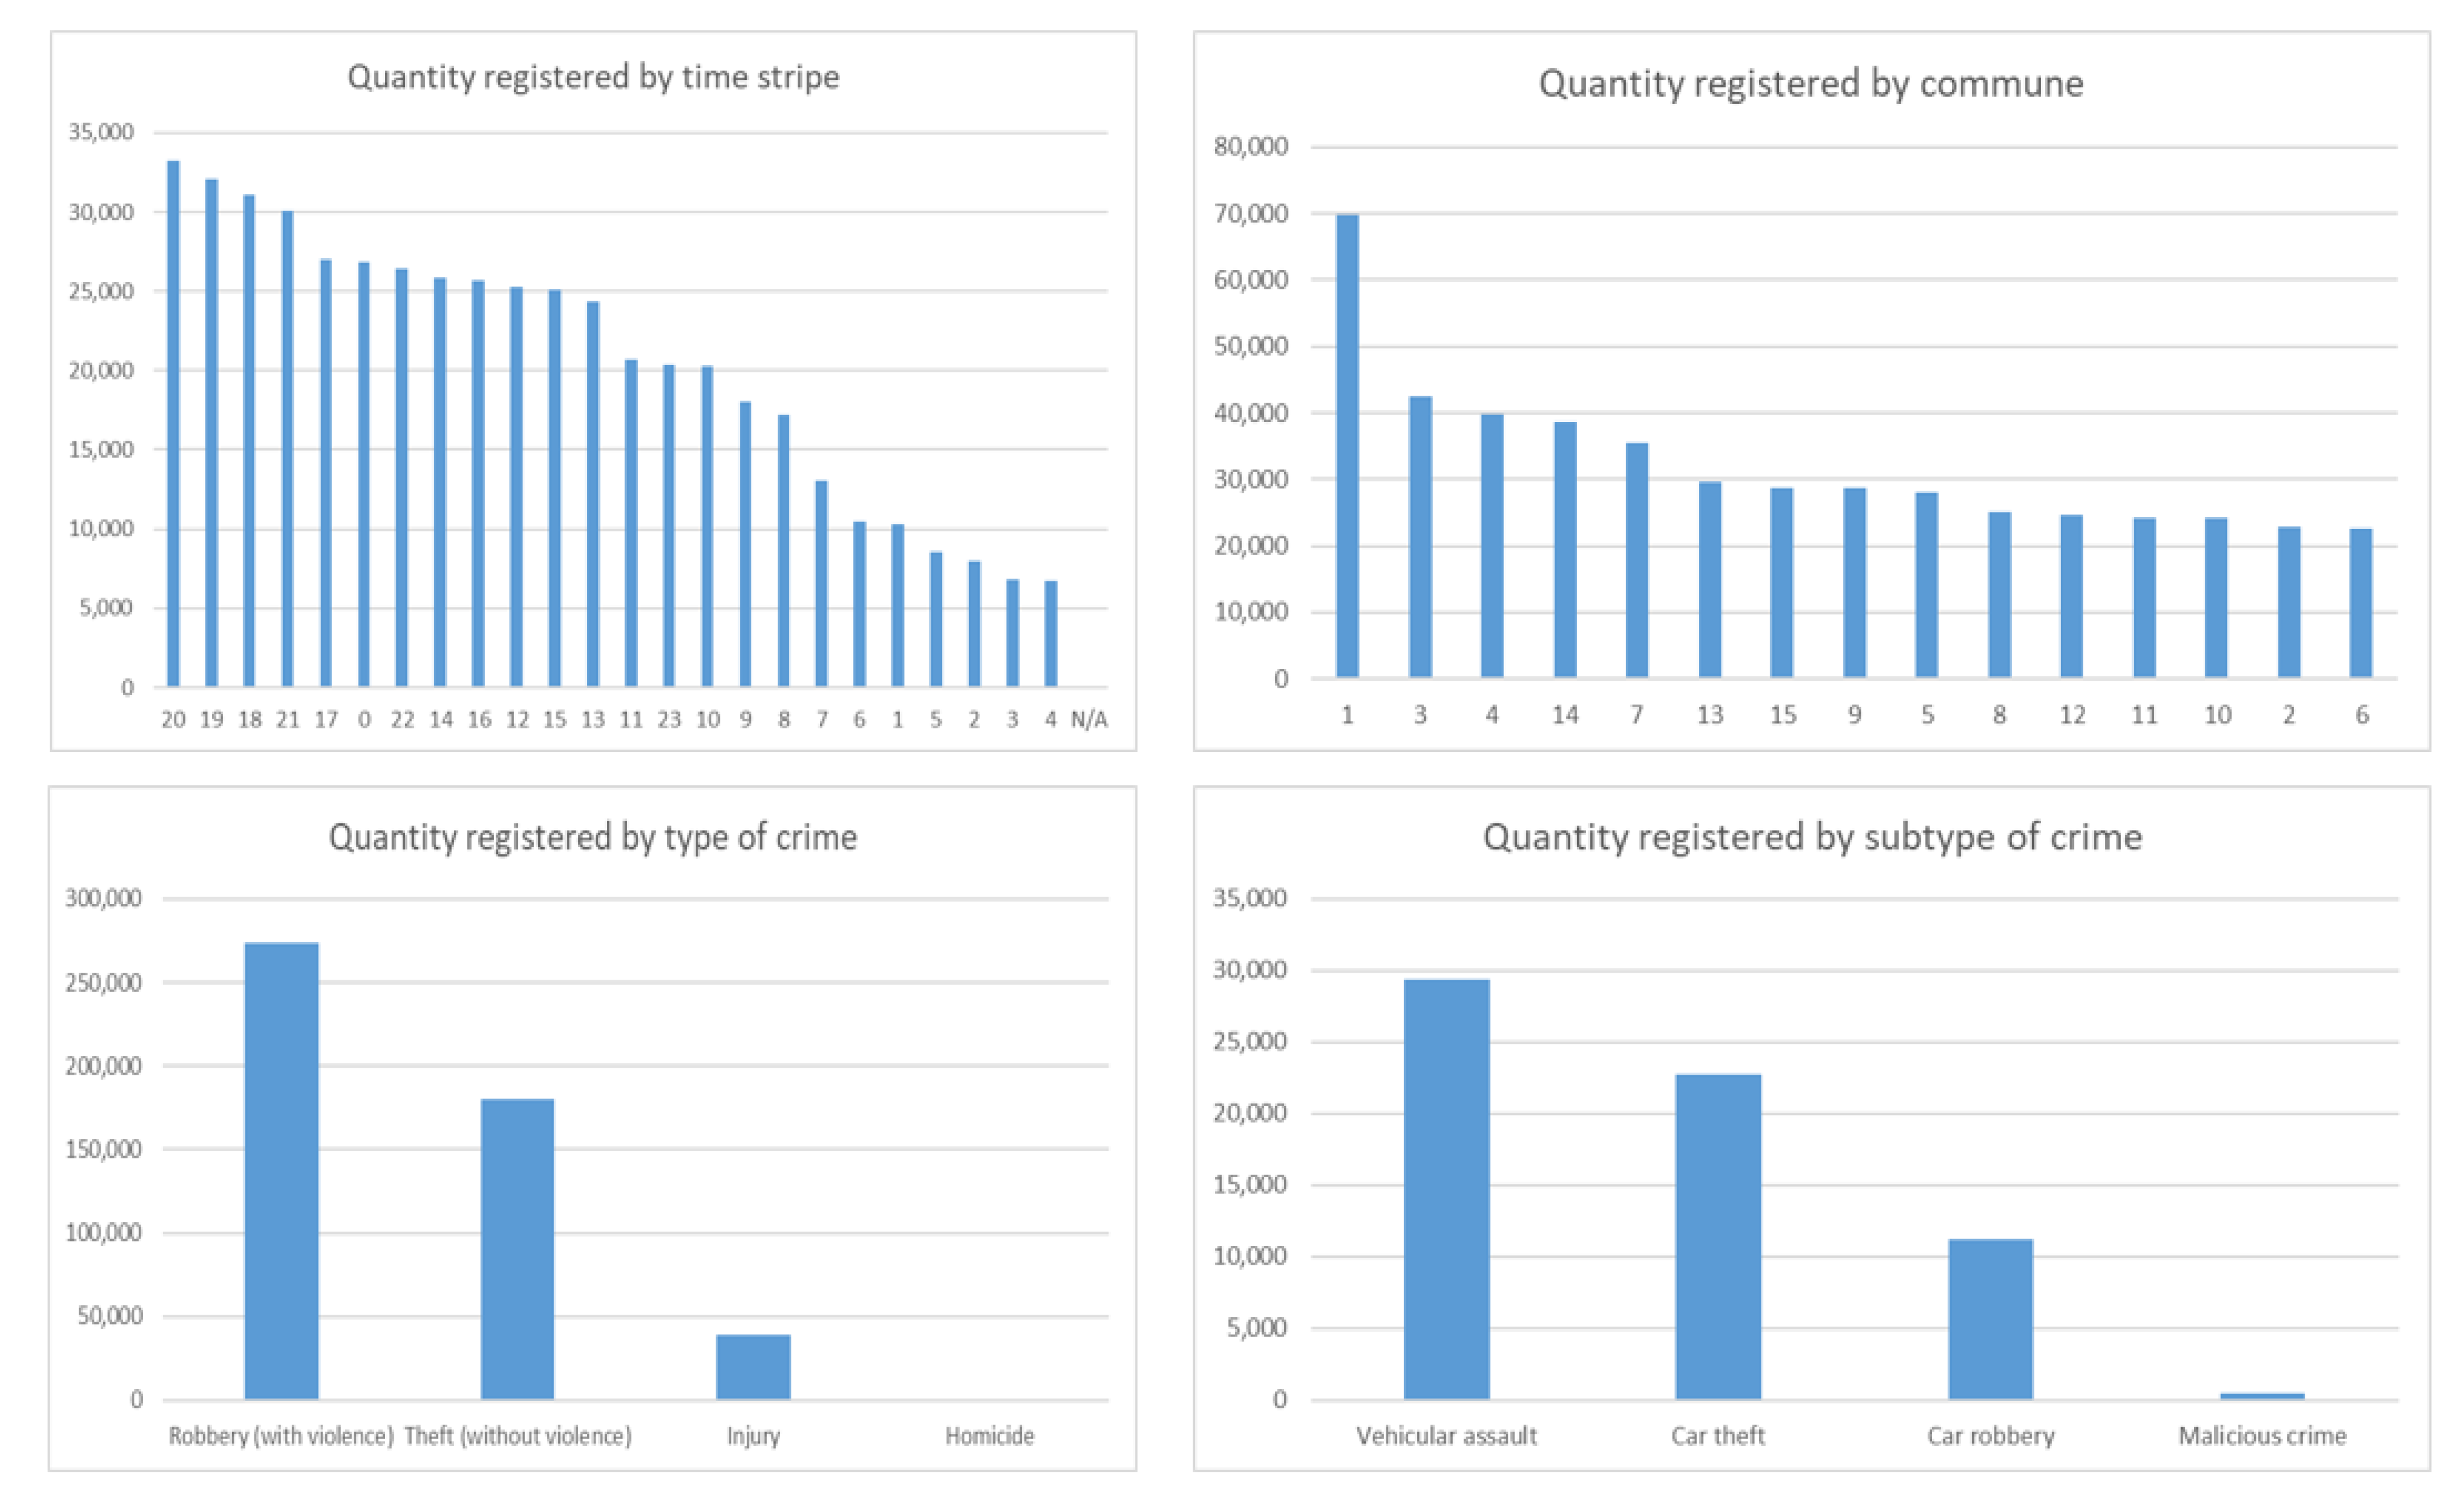Click the 'Quantity registered by type of crime' title
Image resolution: width=2464 pixels, height=1506 pixels.
(x=592, y=837)
